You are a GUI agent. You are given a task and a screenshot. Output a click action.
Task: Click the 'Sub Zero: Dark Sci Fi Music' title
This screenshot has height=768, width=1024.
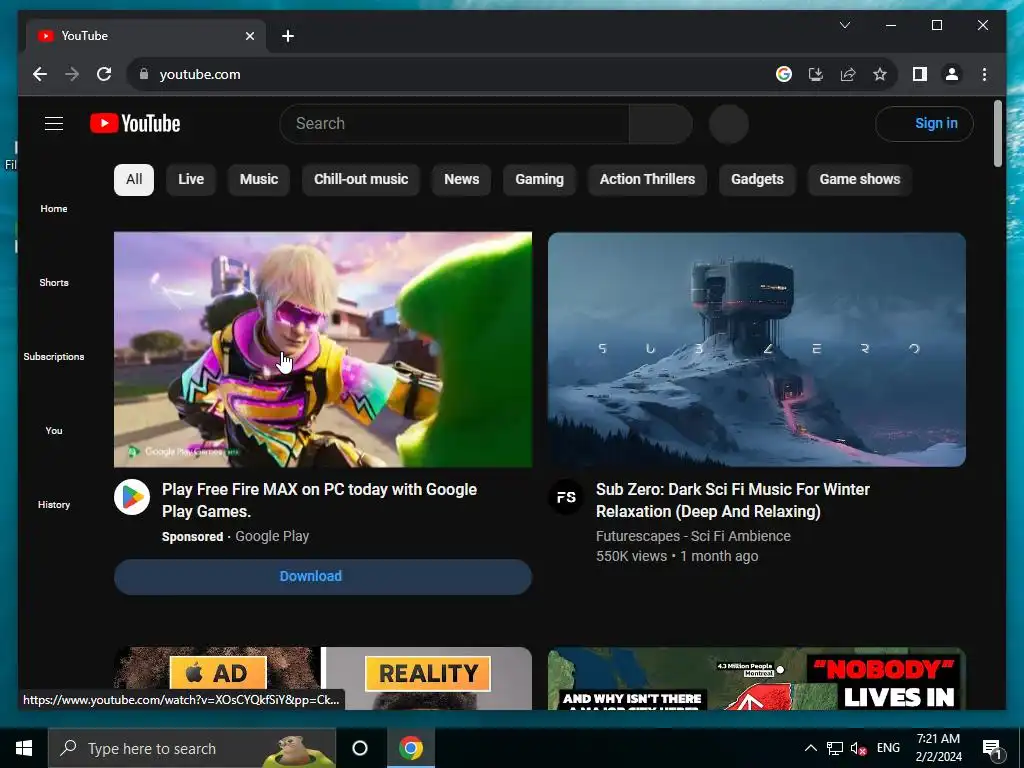[x=733, y=500]
